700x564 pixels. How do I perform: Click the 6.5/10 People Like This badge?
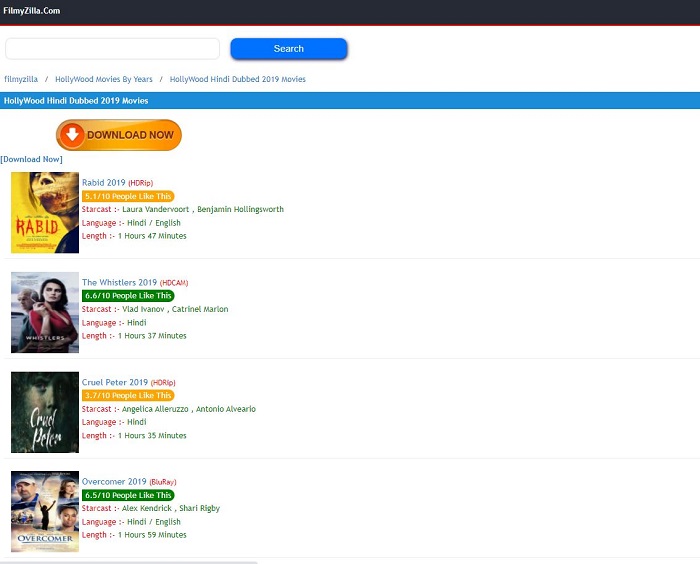(x=128, y=495)
